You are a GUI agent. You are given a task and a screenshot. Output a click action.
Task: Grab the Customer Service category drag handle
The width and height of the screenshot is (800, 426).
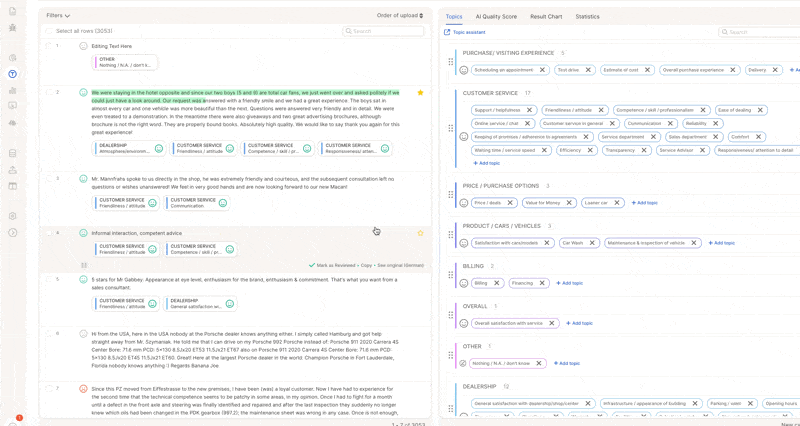[451, 128]
